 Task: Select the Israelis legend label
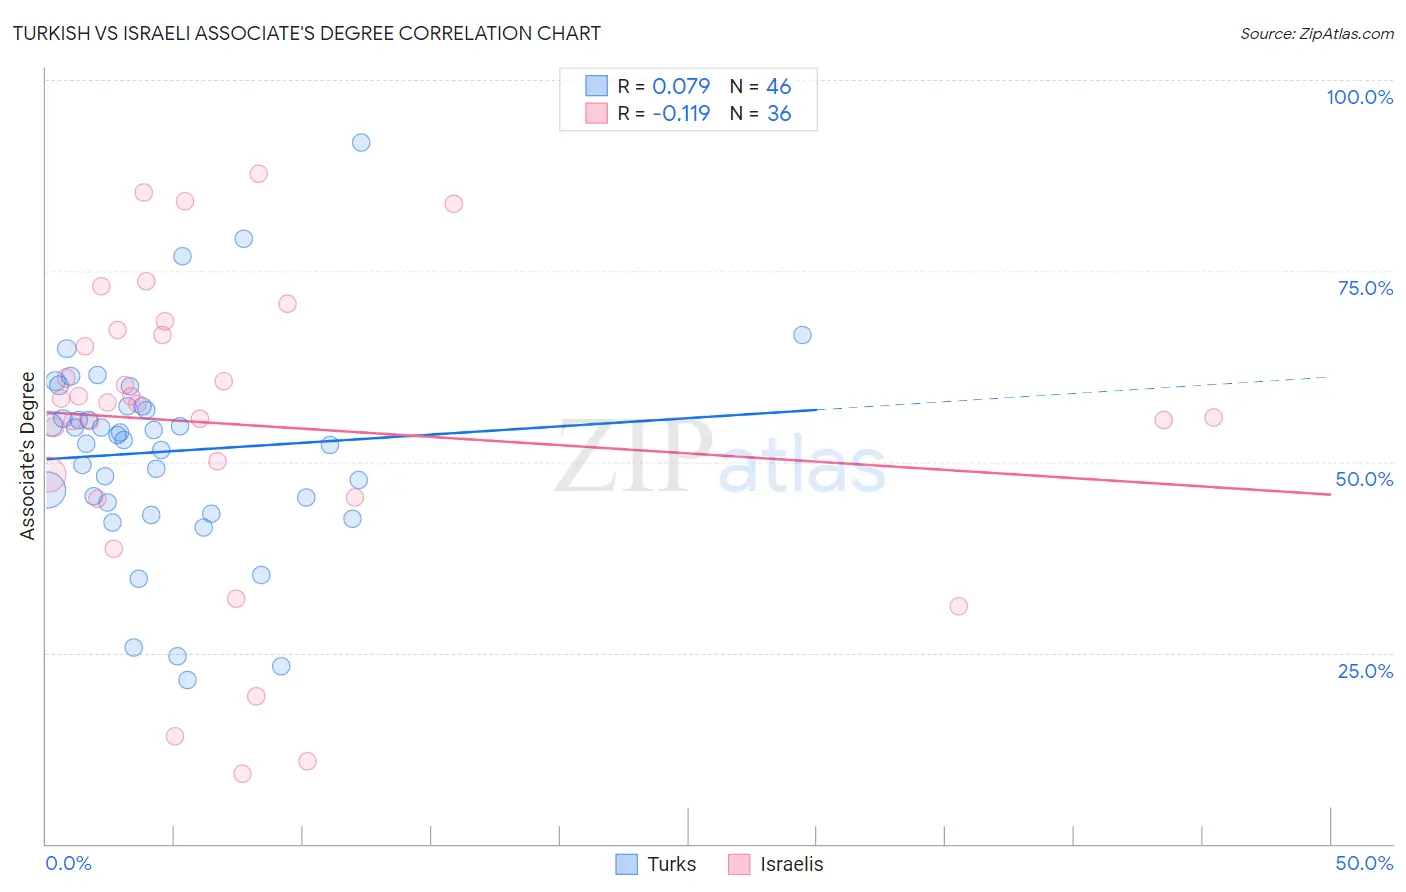tap(792, 864)
